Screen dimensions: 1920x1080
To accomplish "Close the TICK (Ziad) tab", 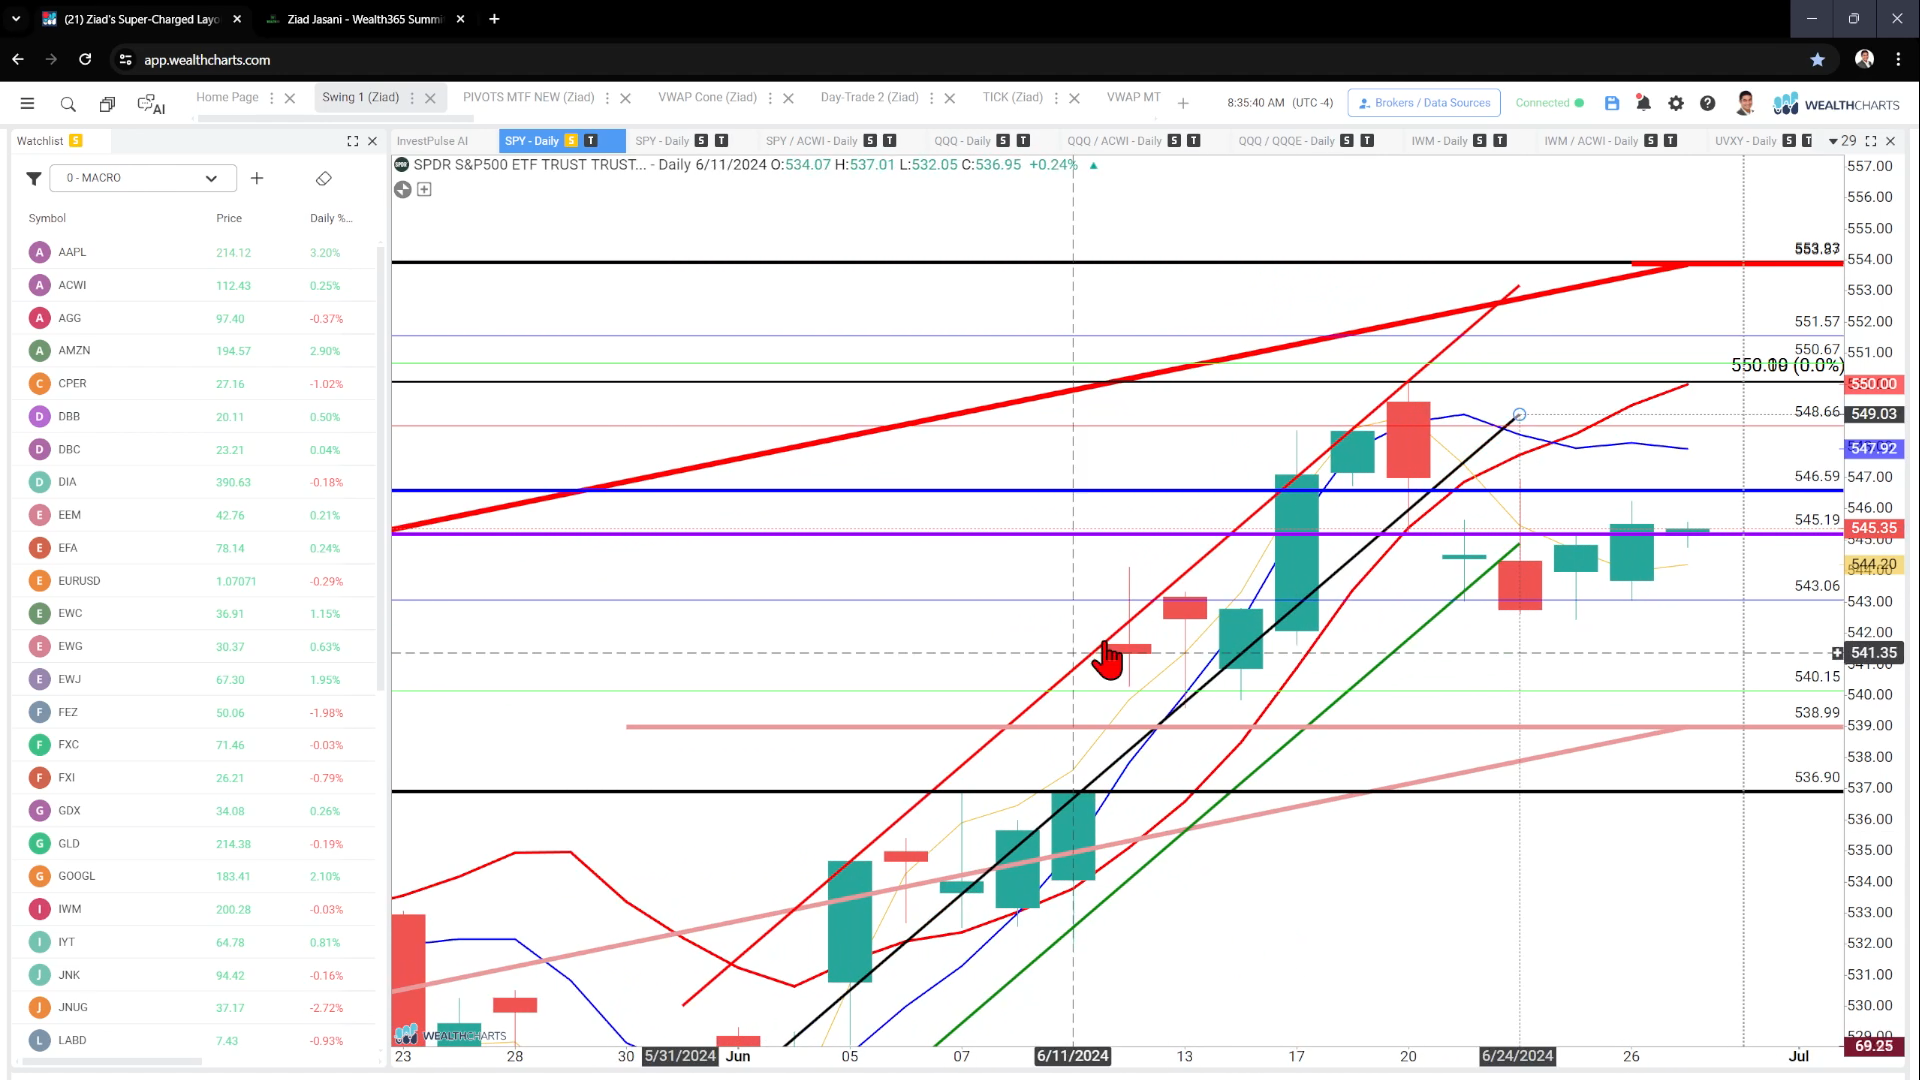I will (x=1074, y=98).
